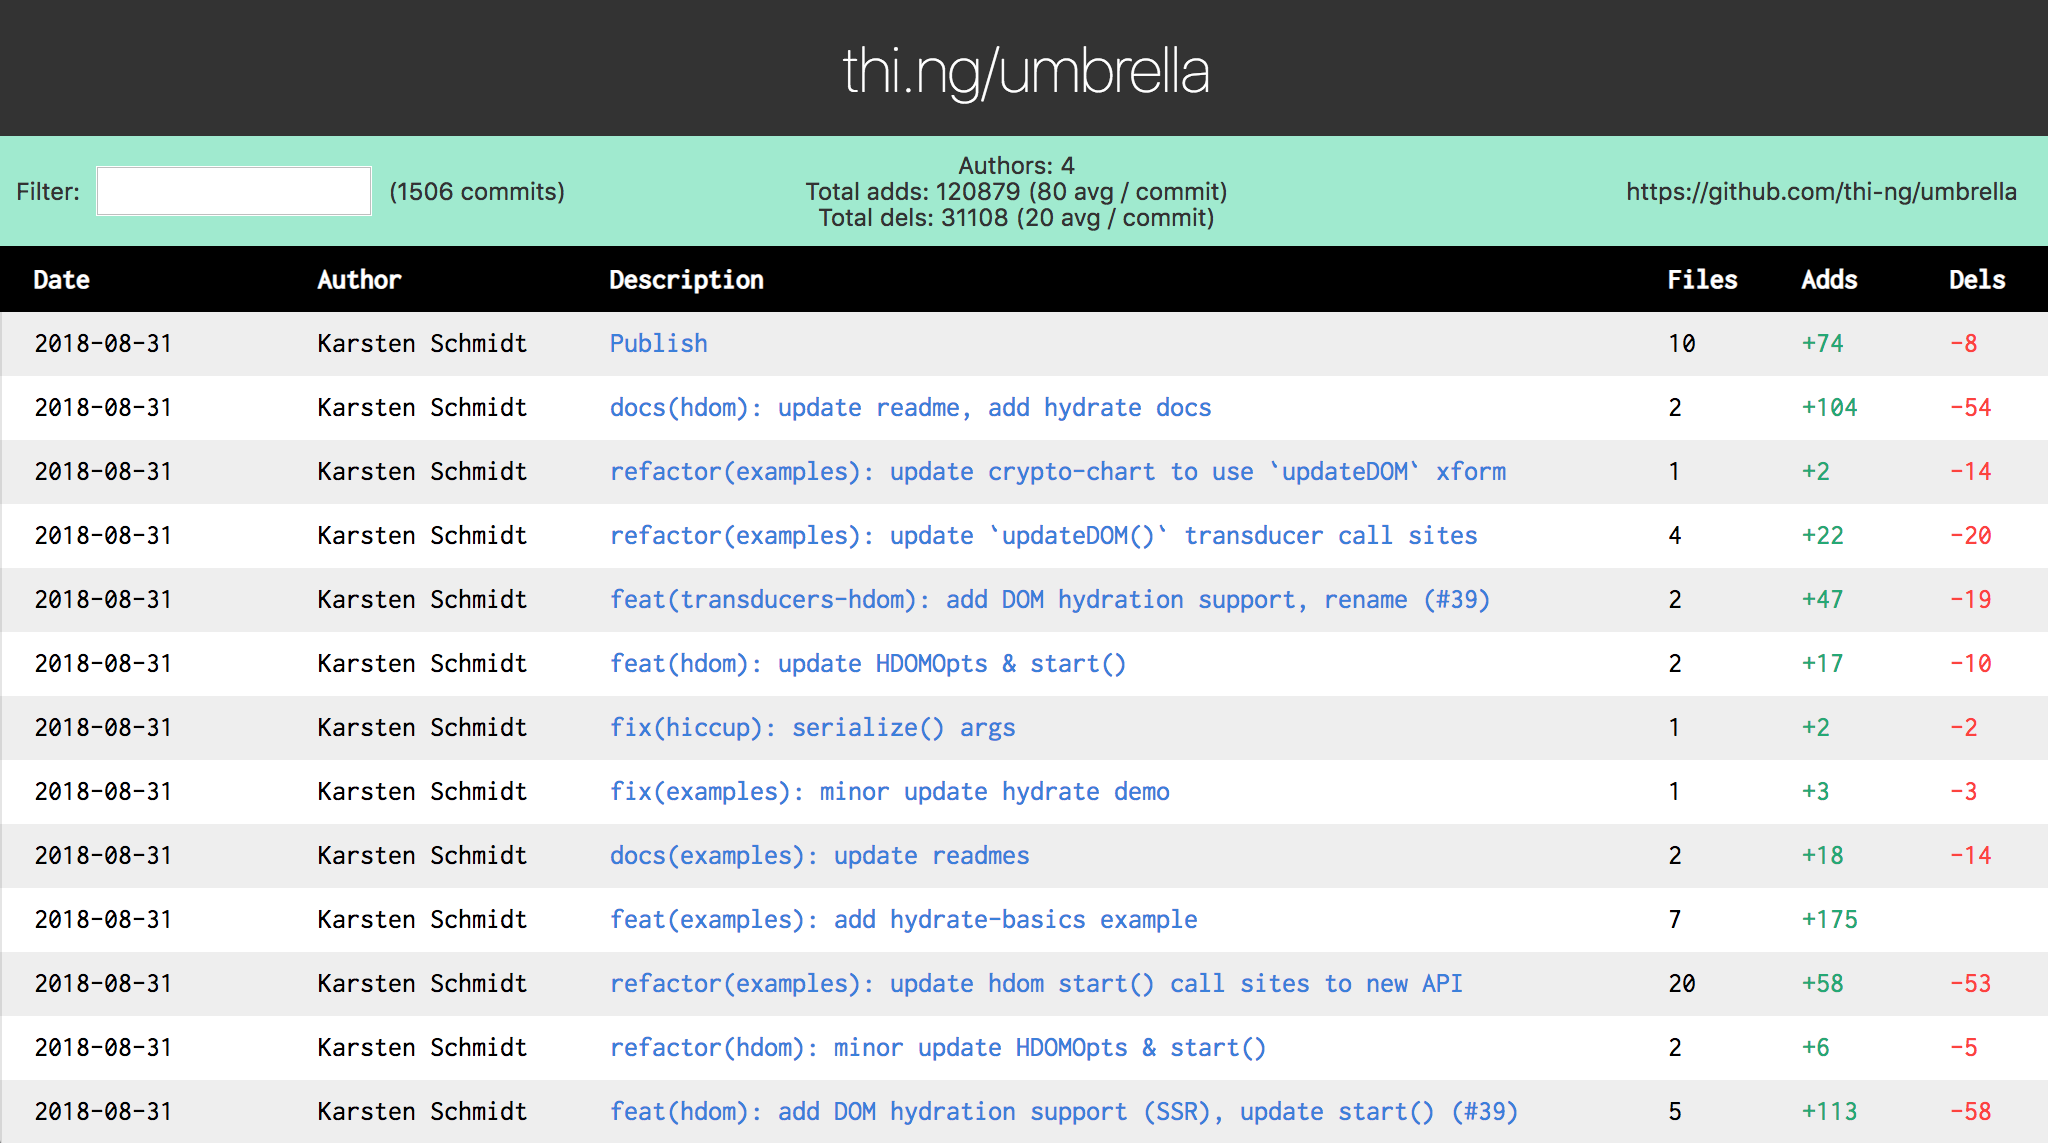Open the 'add DOM hydration support (SSR)' commit
The image size is (2048, 1143).
click(1063, 1111)
